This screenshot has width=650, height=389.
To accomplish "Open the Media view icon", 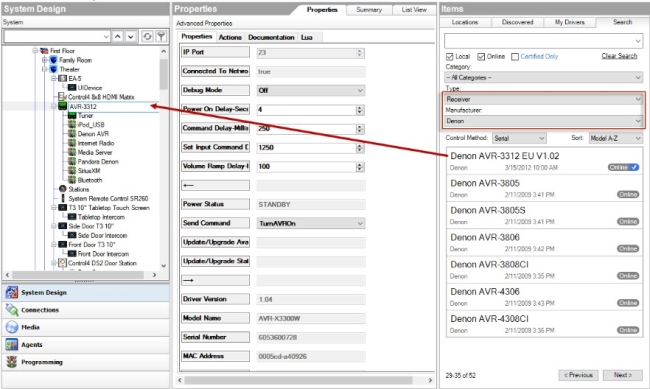I will point(12,327).
